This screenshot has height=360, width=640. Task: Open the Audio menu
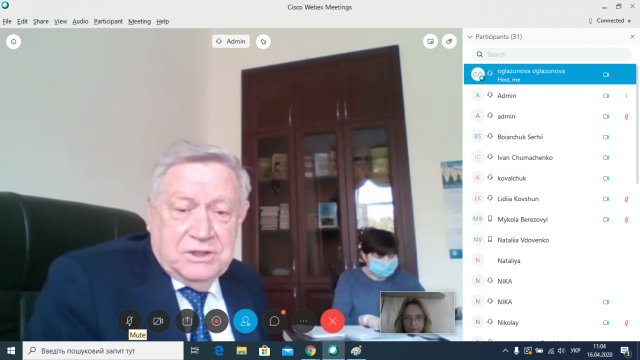tap(80, 21)
